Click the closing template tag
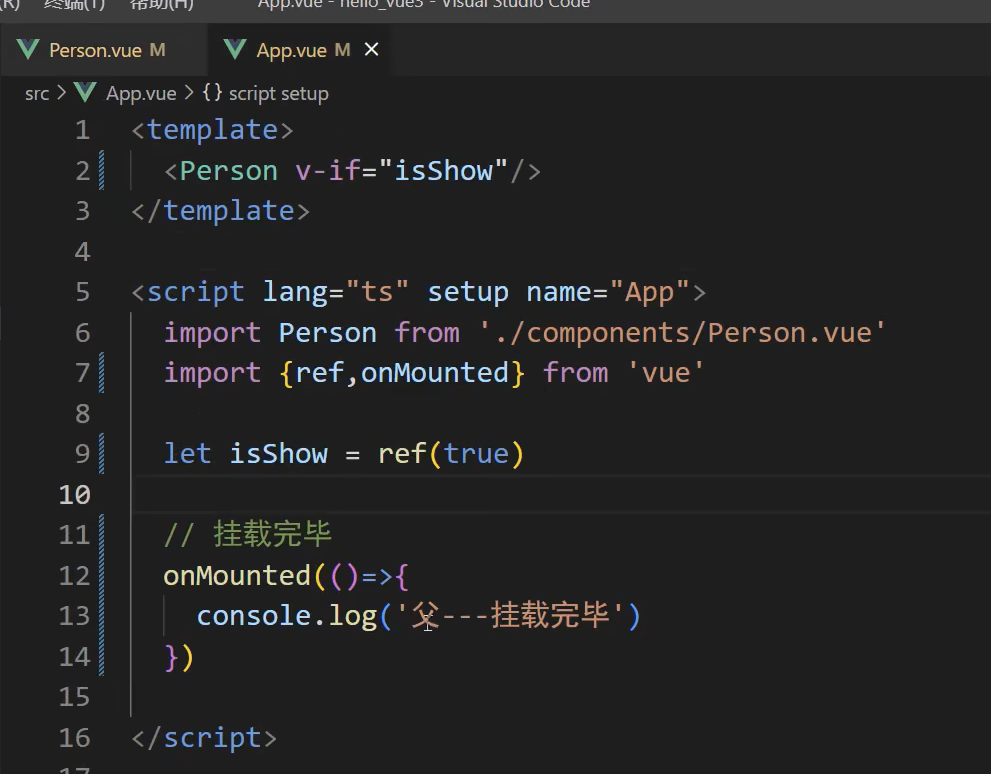Viewport: 991px width, 774px height. (221, 211)
